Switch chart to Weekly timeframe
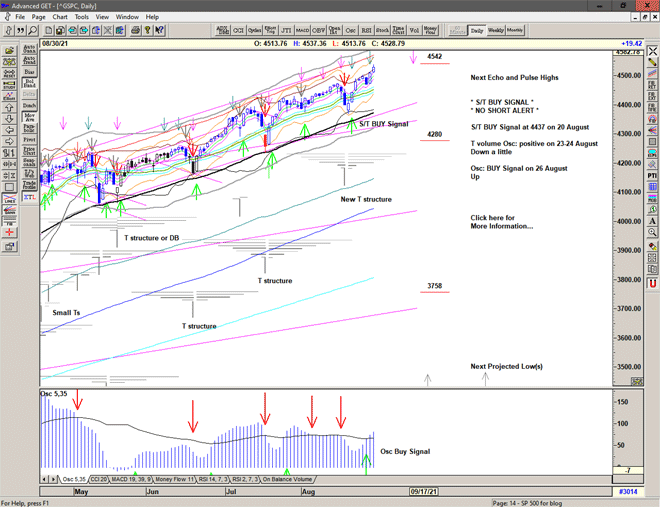This screenshot has height=507, width=660. [496, 30]
